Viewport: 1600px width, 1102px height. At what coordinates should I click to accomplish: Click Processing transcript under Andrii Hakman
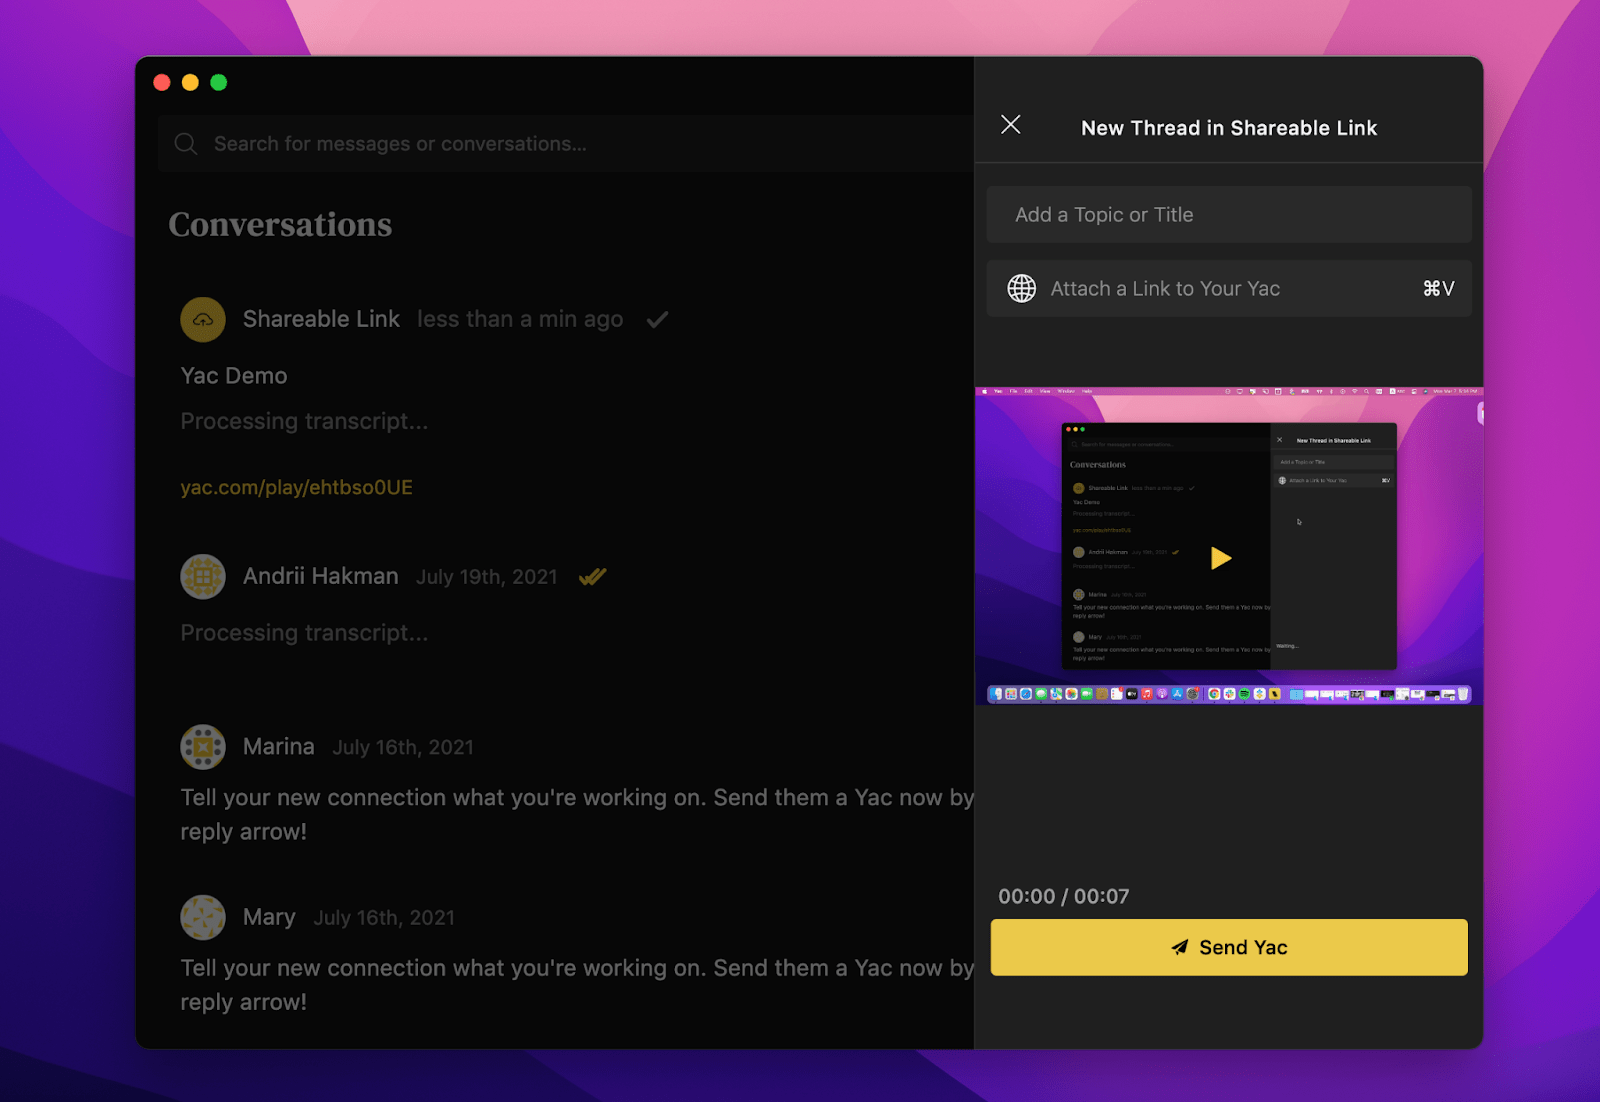coord(304,633)
